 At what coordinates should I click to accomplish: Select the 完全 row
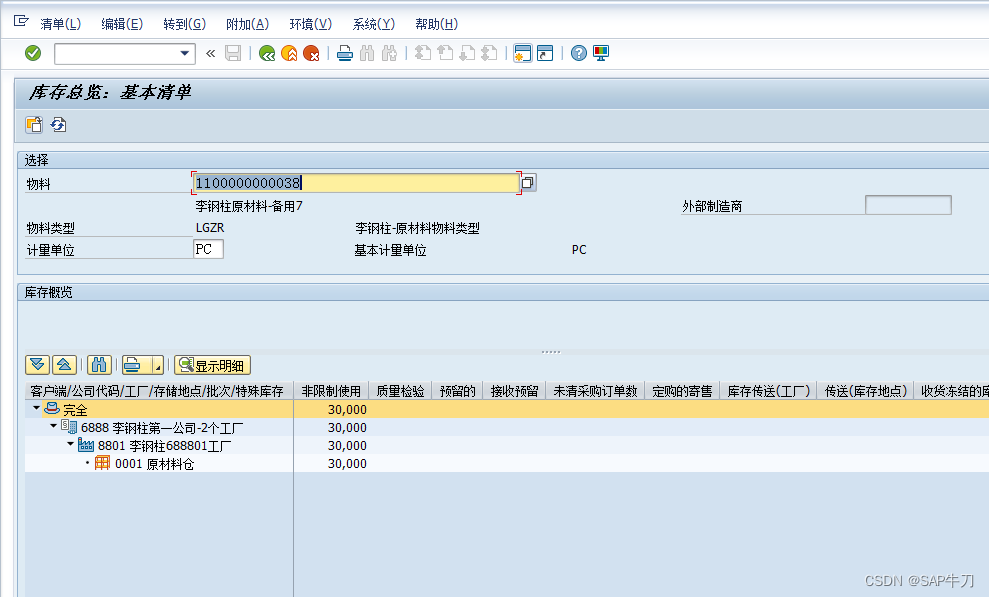click(x=506, y=409)
